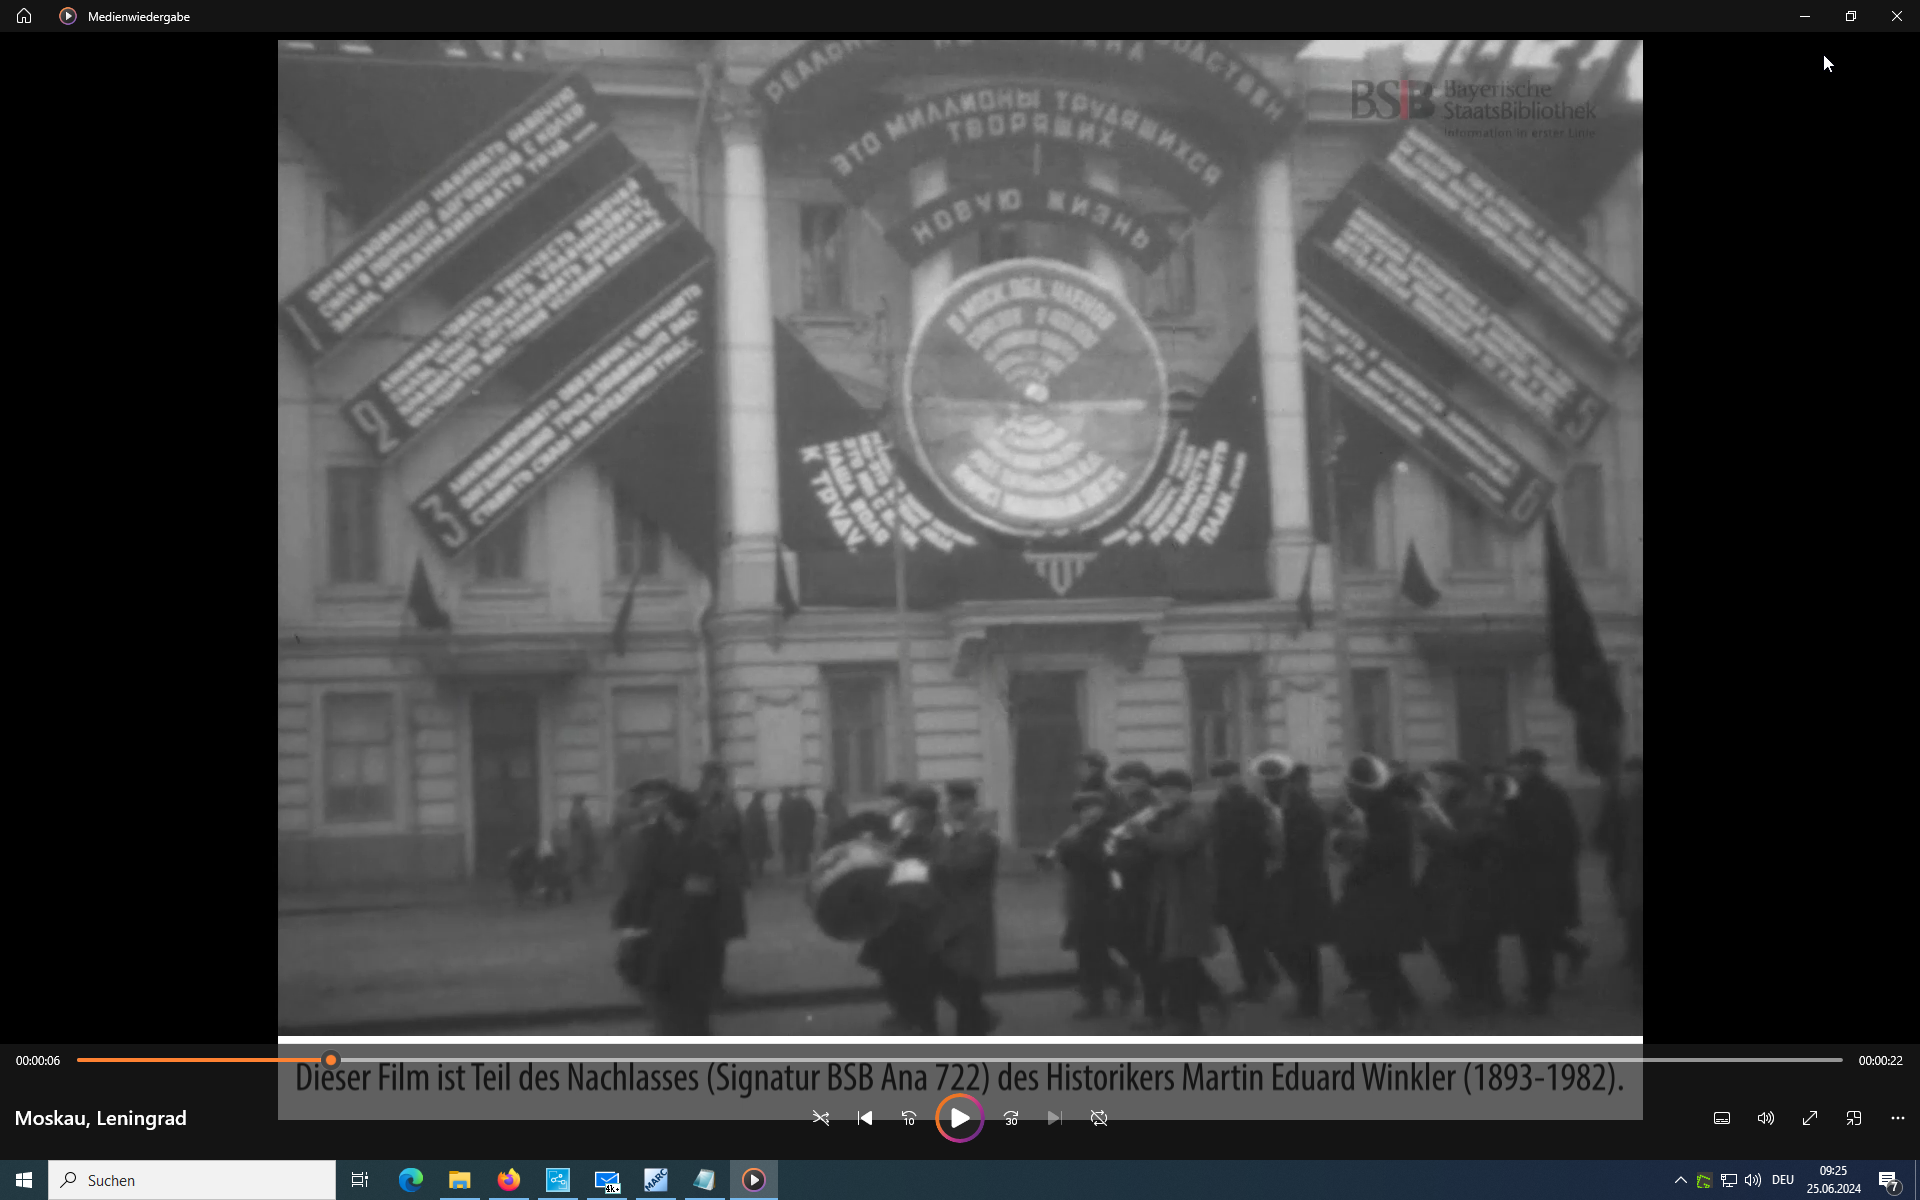
Task: Open Windows Start menu
Action: [x=24, y=1180]
